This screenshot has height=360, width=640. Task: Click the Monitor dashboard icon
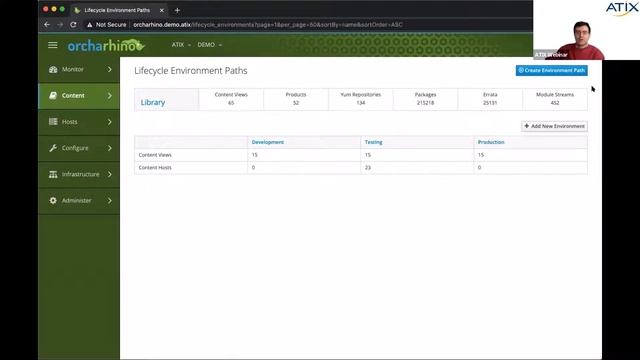(53, 69)
